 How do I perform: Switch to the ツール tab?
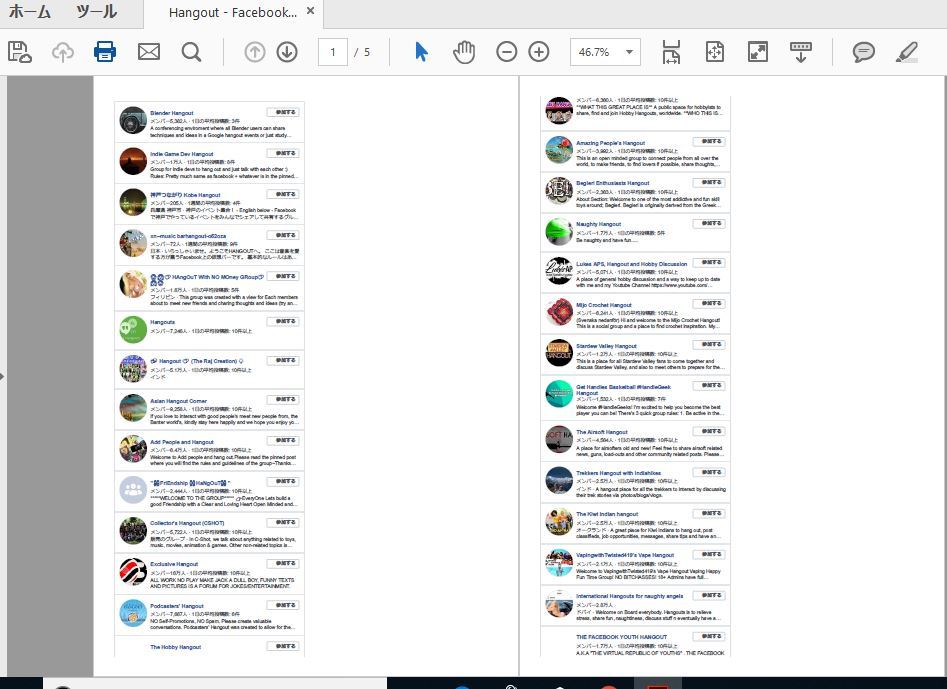pyautogui.click(x=96, y=12)
